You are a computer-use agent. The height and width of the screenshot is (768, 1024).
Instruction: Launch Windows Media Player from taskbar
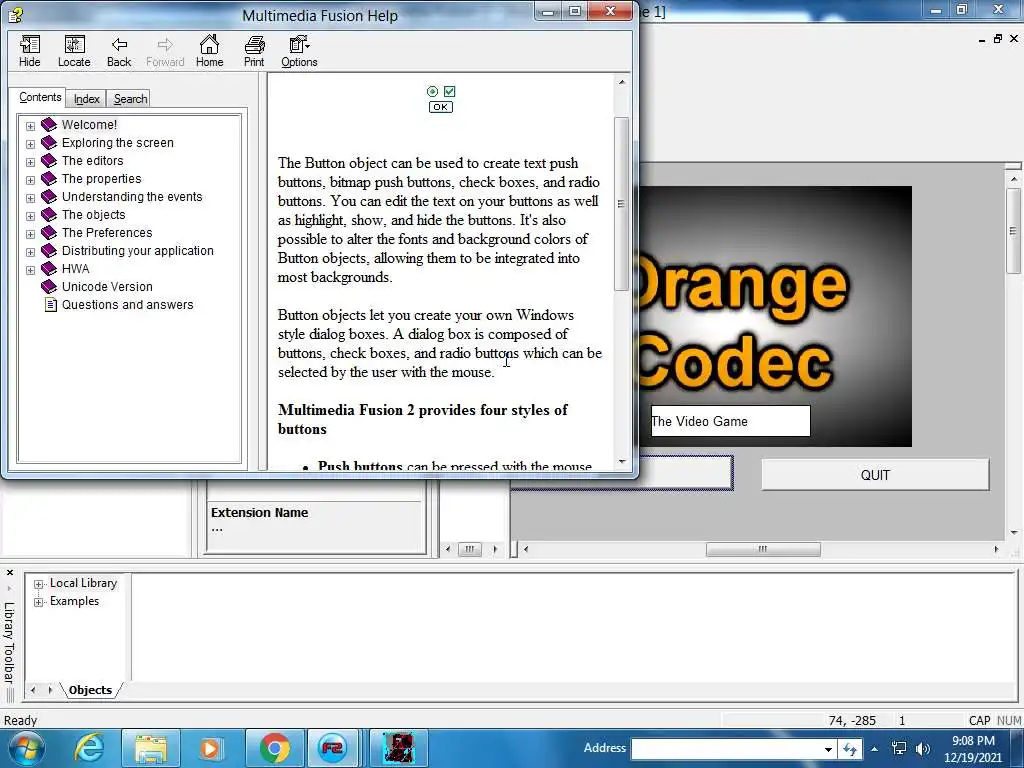(210, 748)
